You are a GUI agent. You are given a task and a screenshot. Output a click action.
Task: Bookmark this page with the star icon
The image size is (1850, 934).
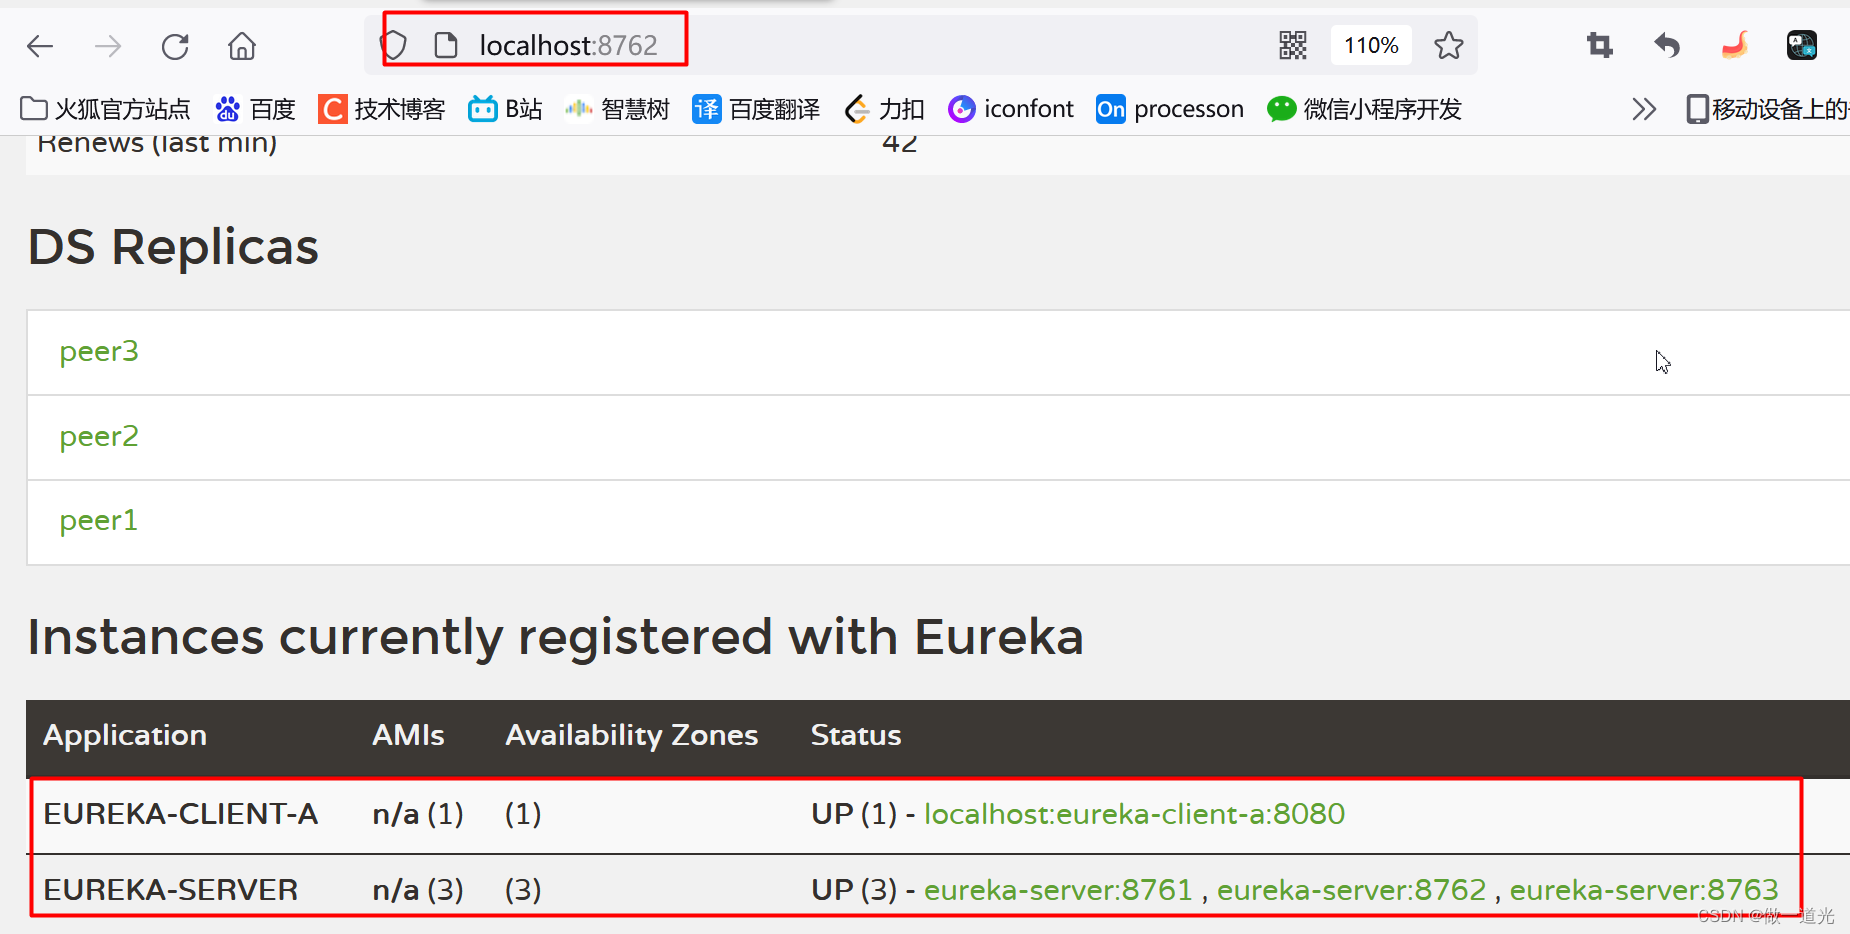pos(1449,45)
